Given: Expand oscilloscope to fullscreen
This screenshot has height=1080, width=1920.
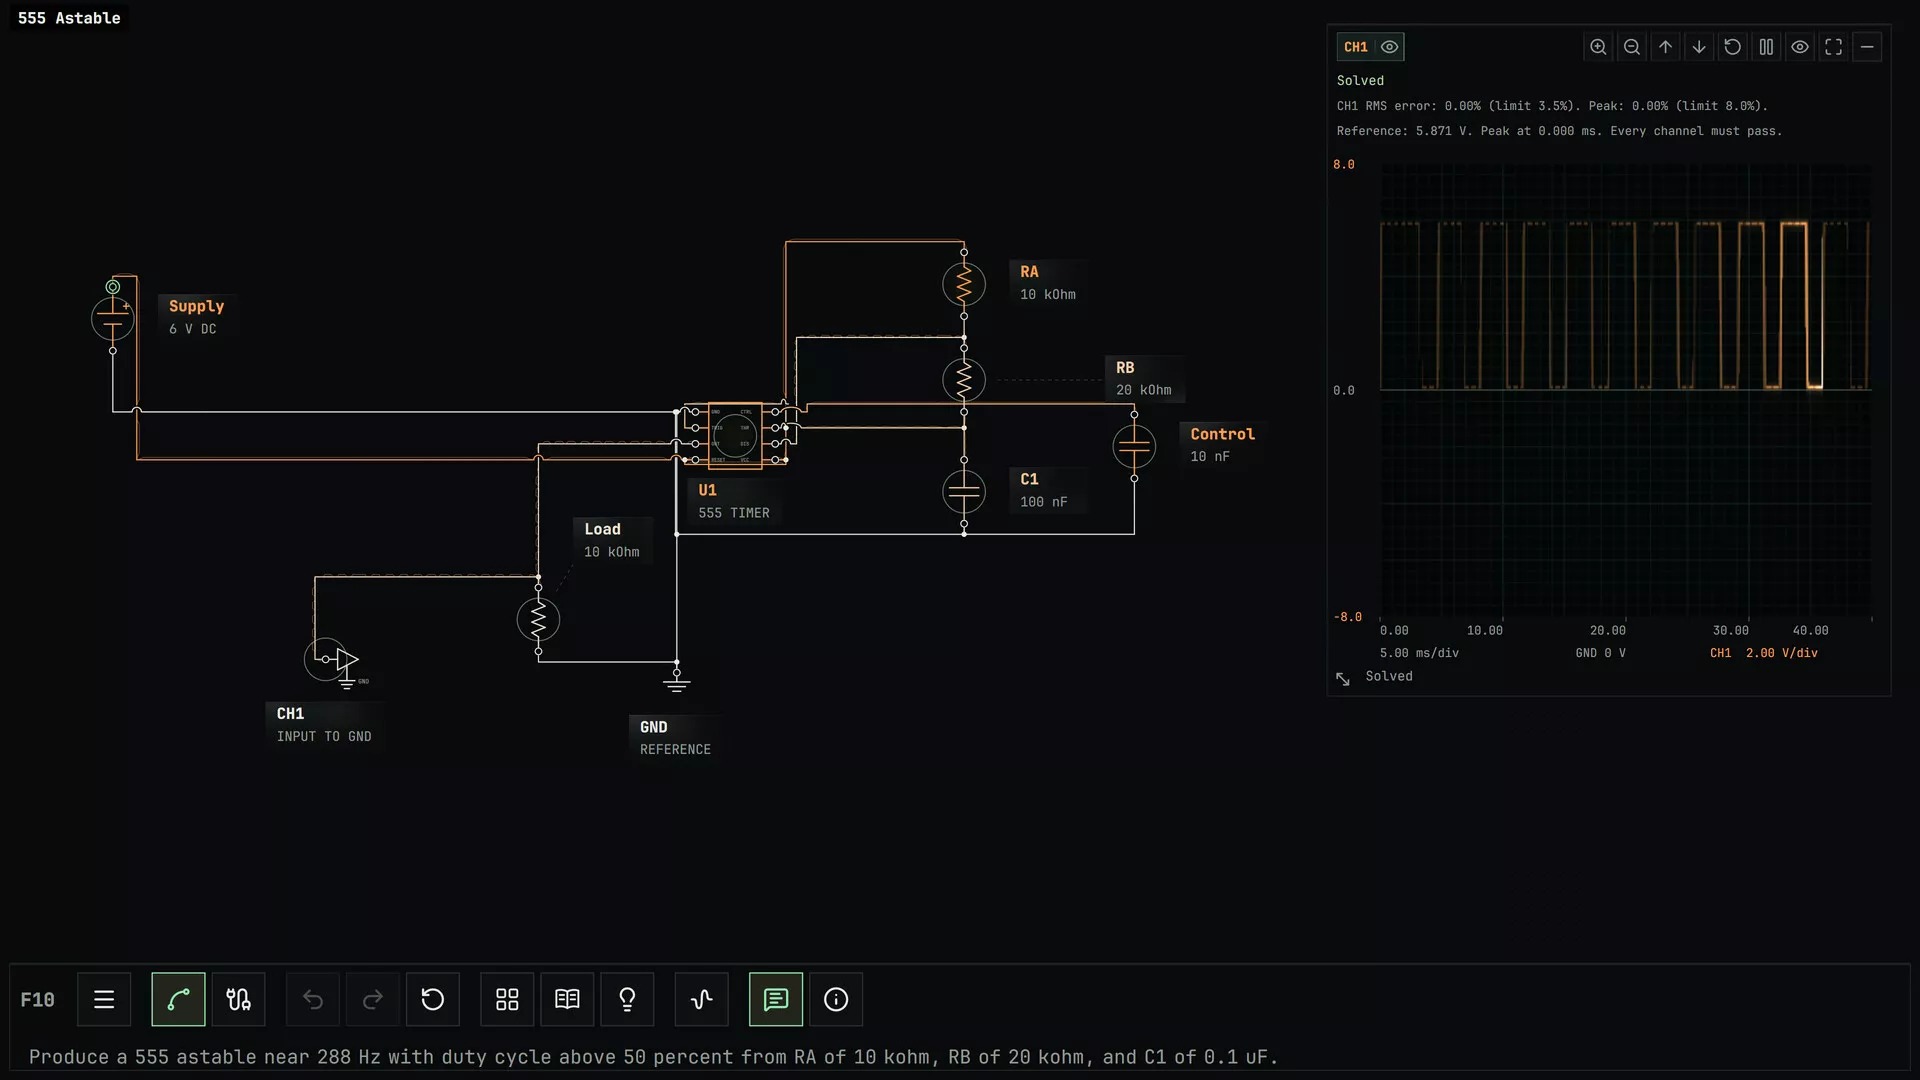Looking at the screenshot, I should coord(1834,47).
